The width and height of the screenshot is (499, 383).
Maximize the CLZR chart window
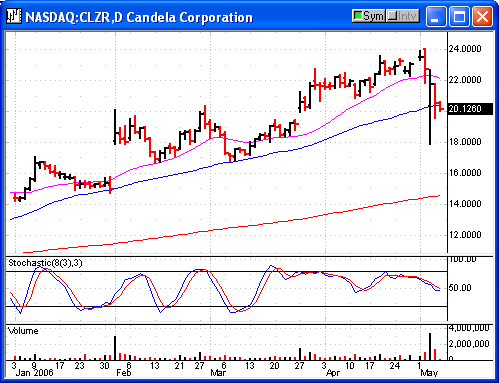pyautogui.click(x=459, y=16)
